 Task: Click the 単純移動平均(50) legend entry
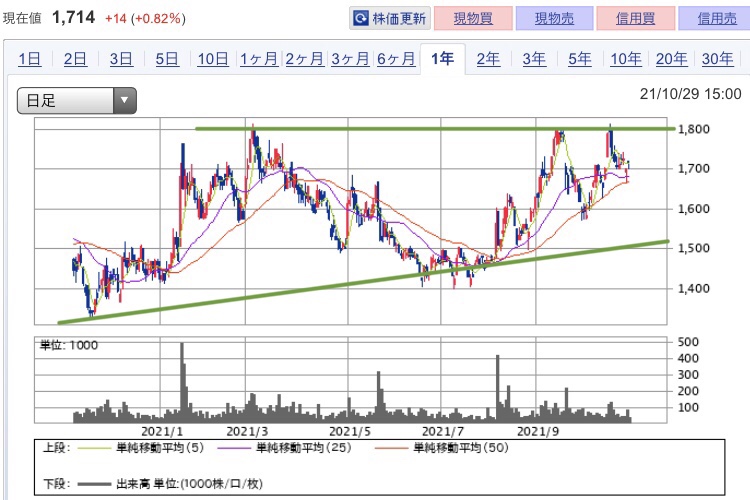[x=442, y=448]
